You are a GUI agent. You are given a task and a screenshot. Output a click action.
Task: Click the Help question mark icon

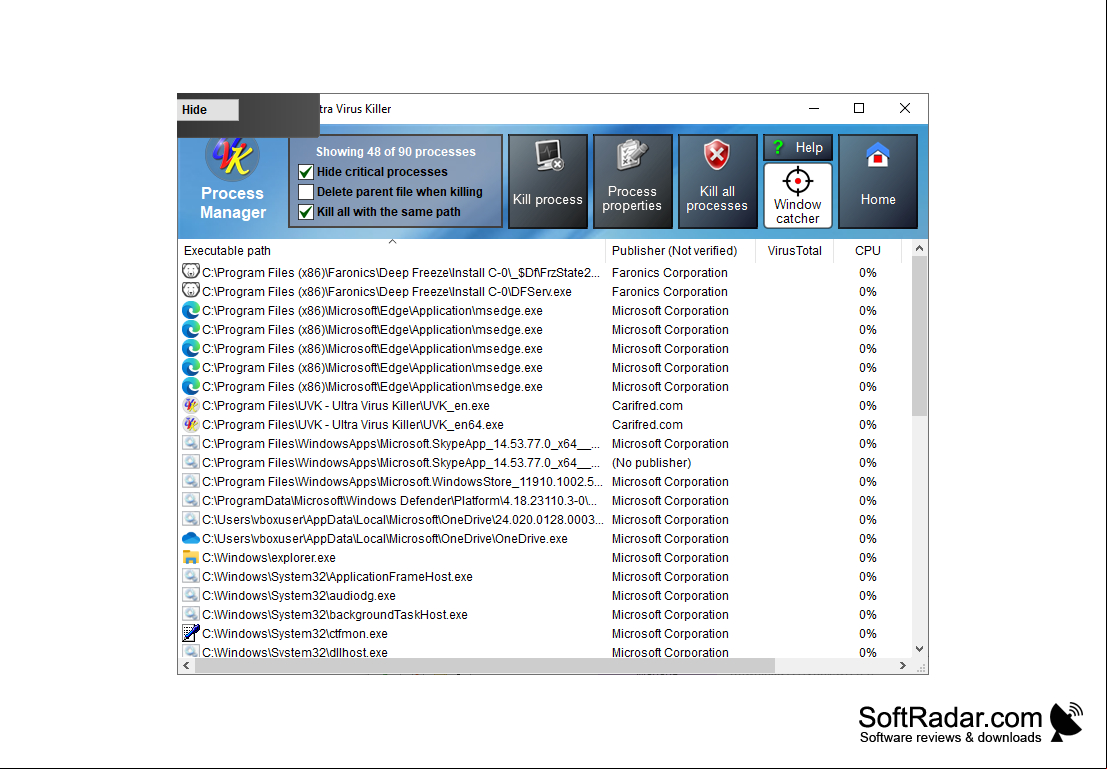pos(778,147)
